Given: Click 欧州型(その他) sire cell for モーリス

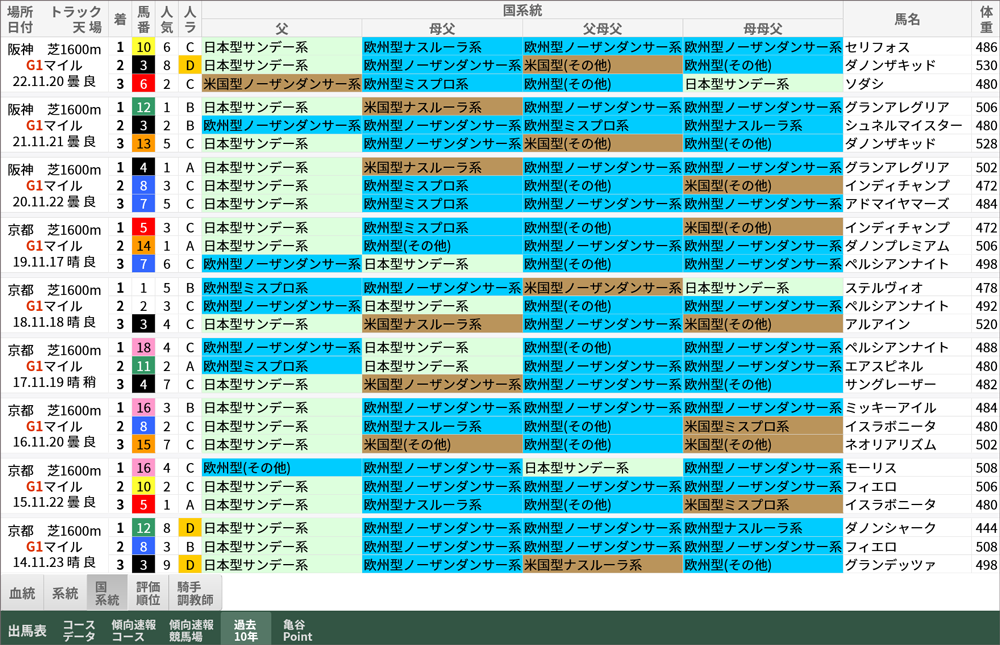Looking at the screenshot, I should click(x=282, y=468).
